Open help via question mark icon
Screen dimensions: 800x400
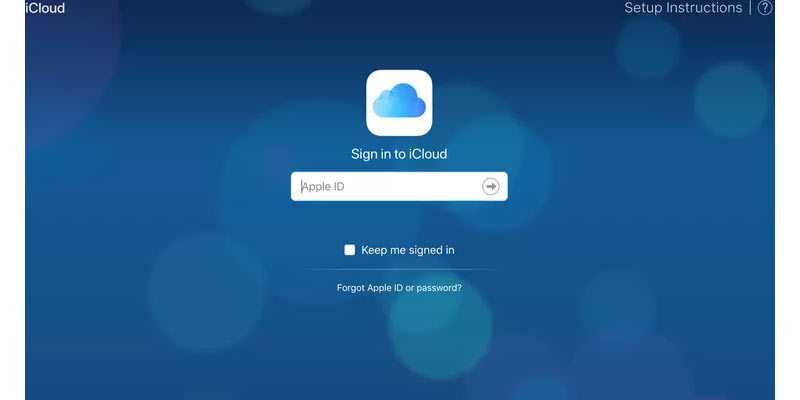click(x=765, y=8)
